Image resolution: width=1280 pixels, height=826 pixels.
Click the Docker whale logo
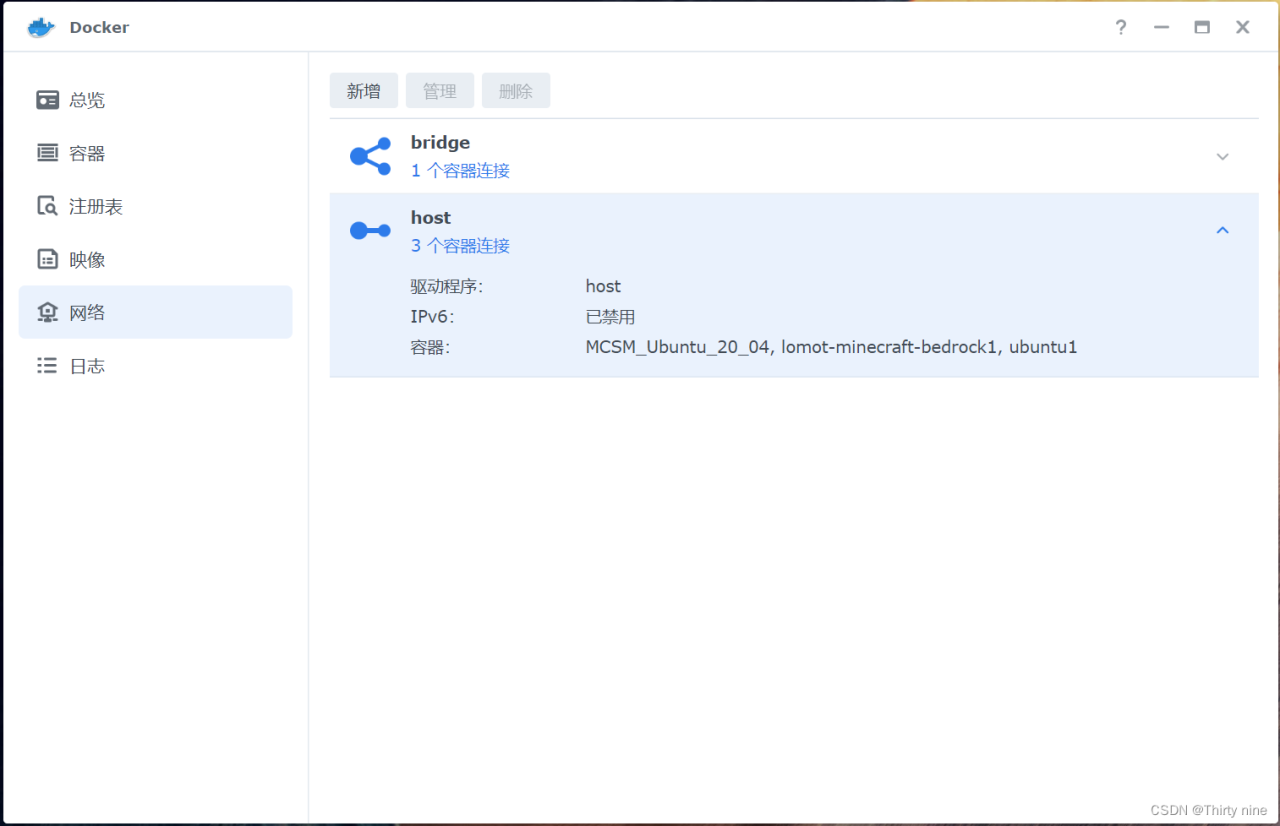pos(41,27)
